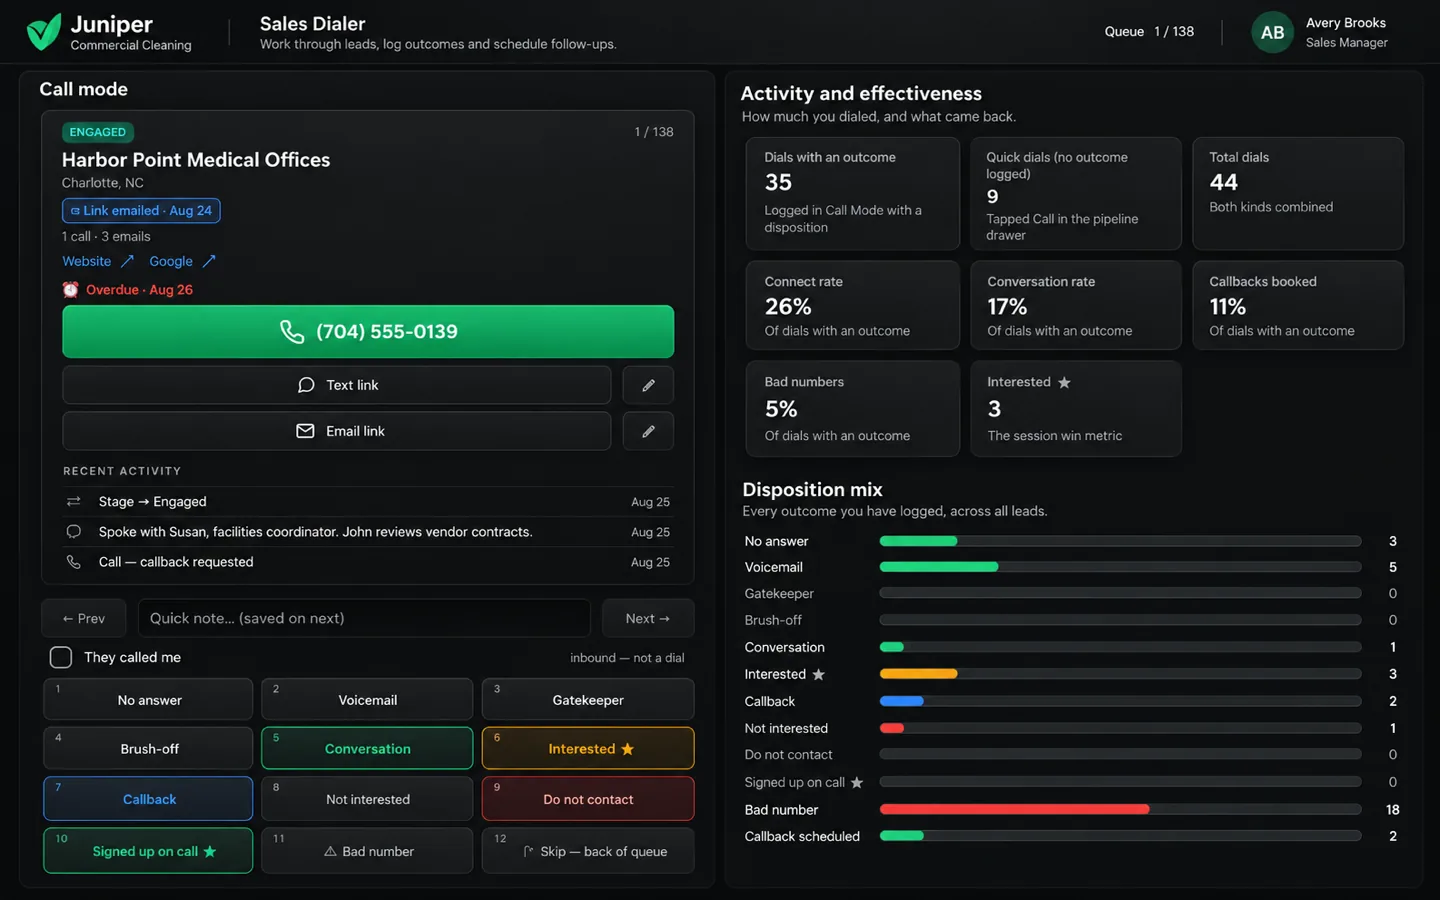This screenshot has width=1440, height=900.
Task: Log the Brush-off disposition
Action: coord(148,748)
